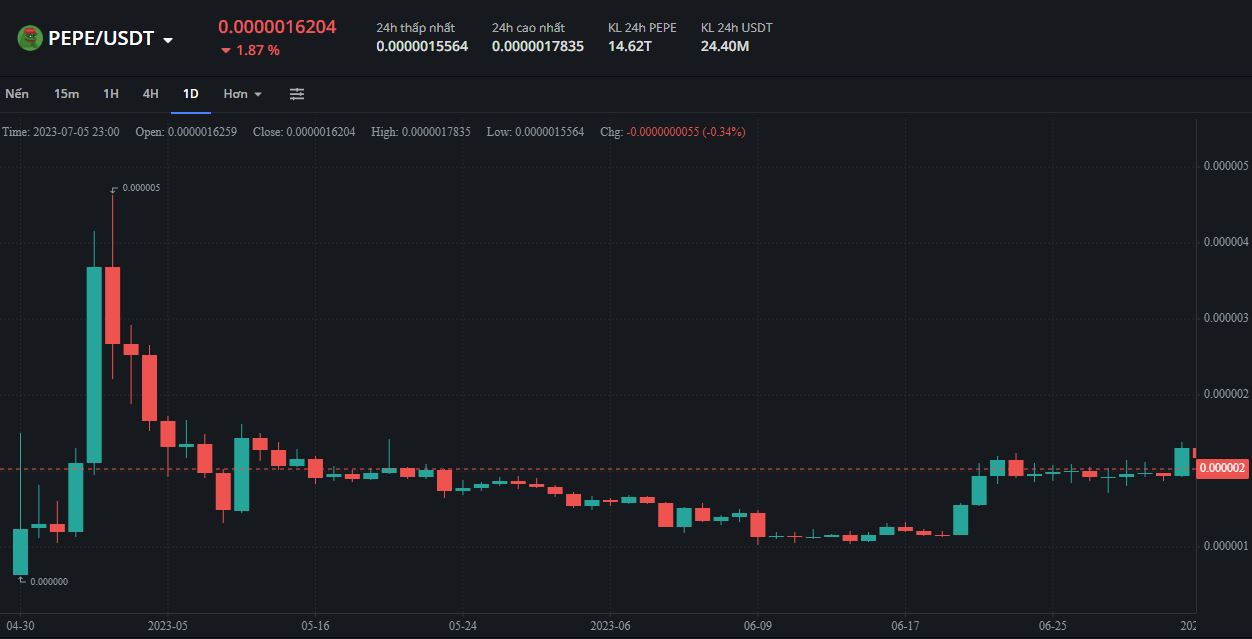Click the Chg: -0.34% readout
The width and height of the screenshot is (1252, 639).
coord(672,132)
